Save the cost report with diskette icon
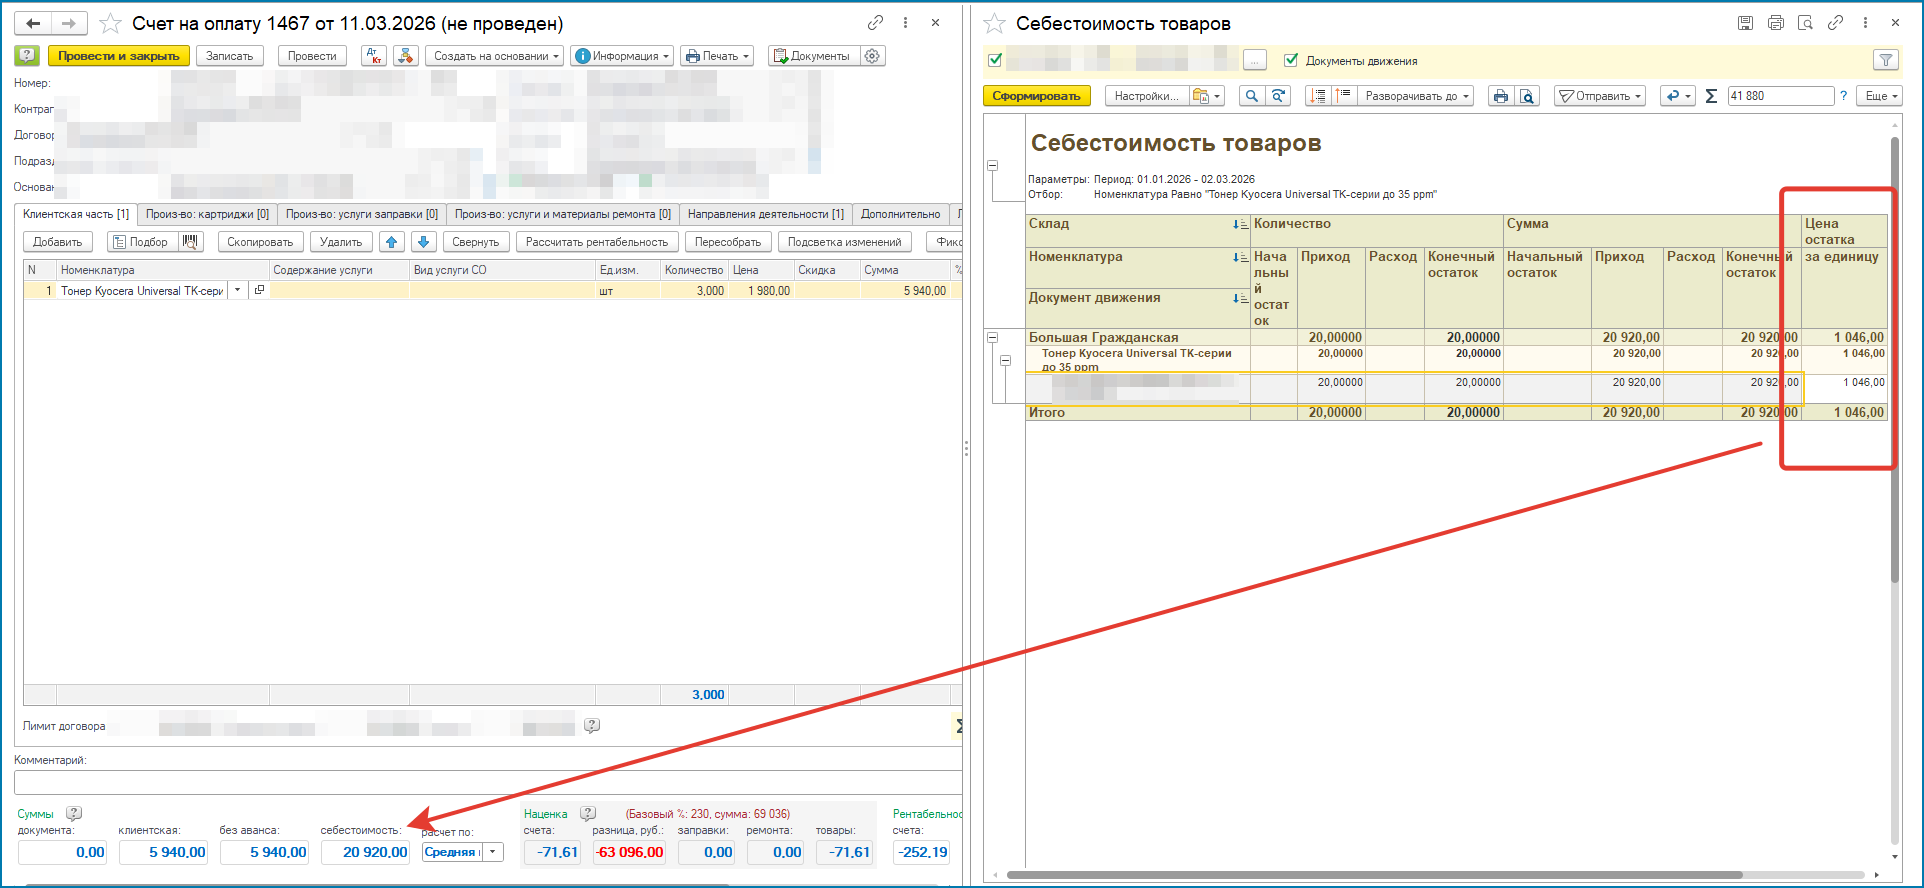 tap(1745, 23)
